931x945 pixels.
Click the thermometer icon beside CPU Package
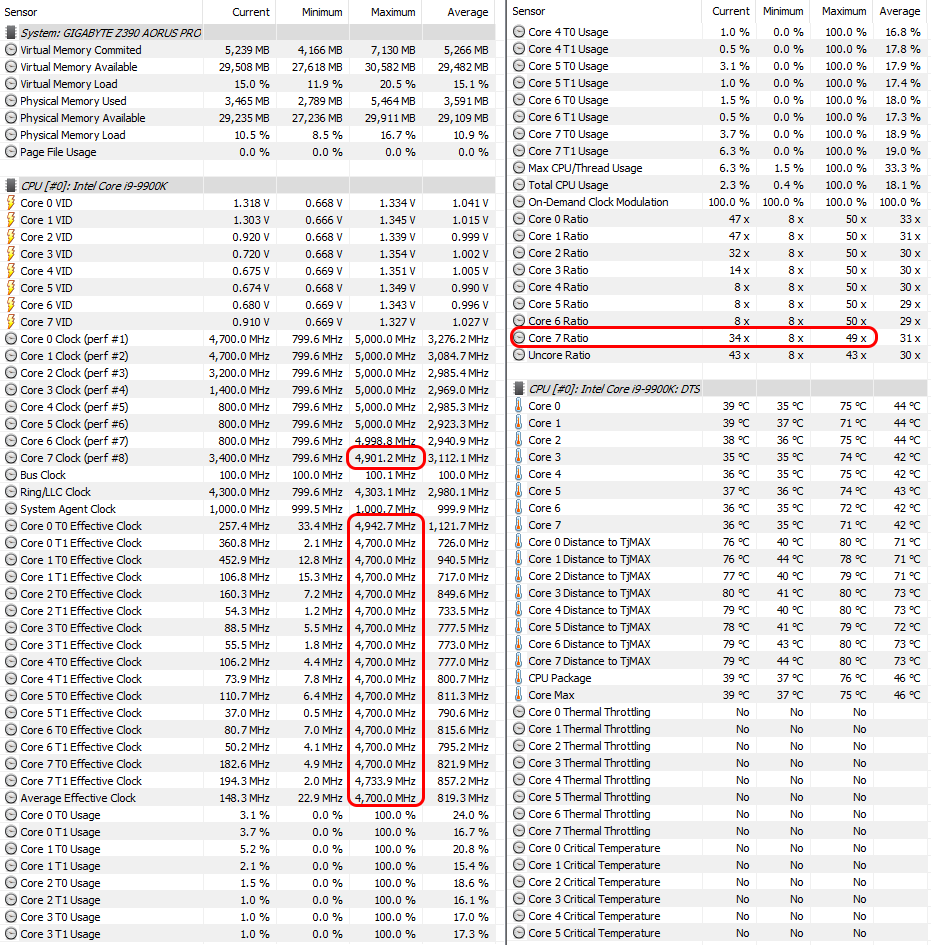pyautogui.click(x=518, y=678)
